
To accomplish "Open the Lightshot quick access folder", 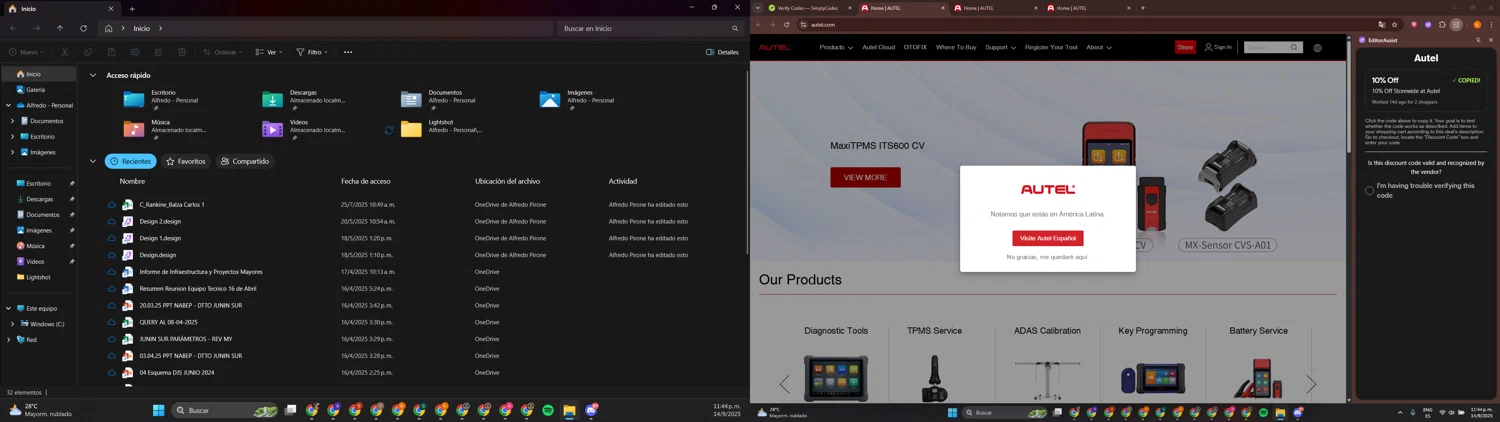I will click(440, 128).
